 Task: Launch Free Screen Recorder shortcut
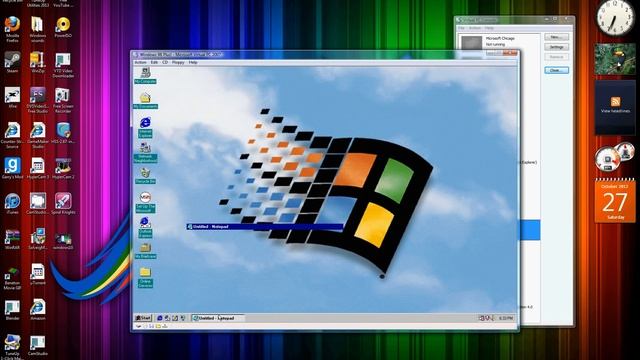pyautogui.click(x=63, y=100)
